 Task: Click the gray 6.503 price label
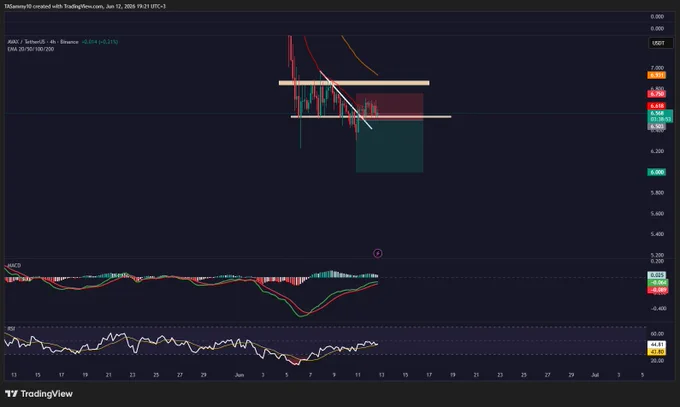[x=657, y=126]
